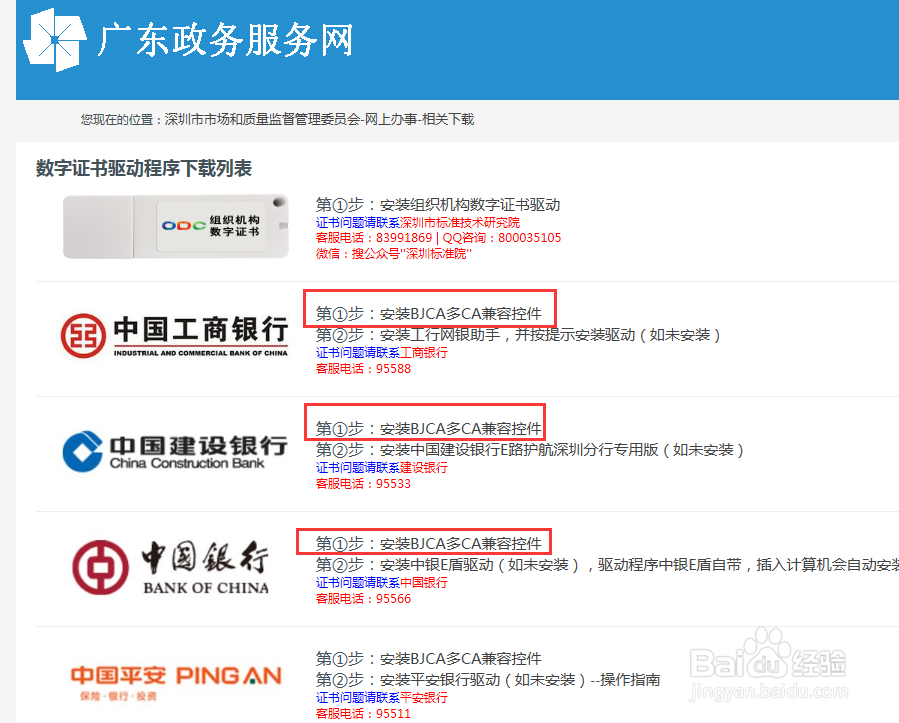Click 客服电话：83991869 | QQ咨询 line
Screen dimensions: 899x723
439,238
